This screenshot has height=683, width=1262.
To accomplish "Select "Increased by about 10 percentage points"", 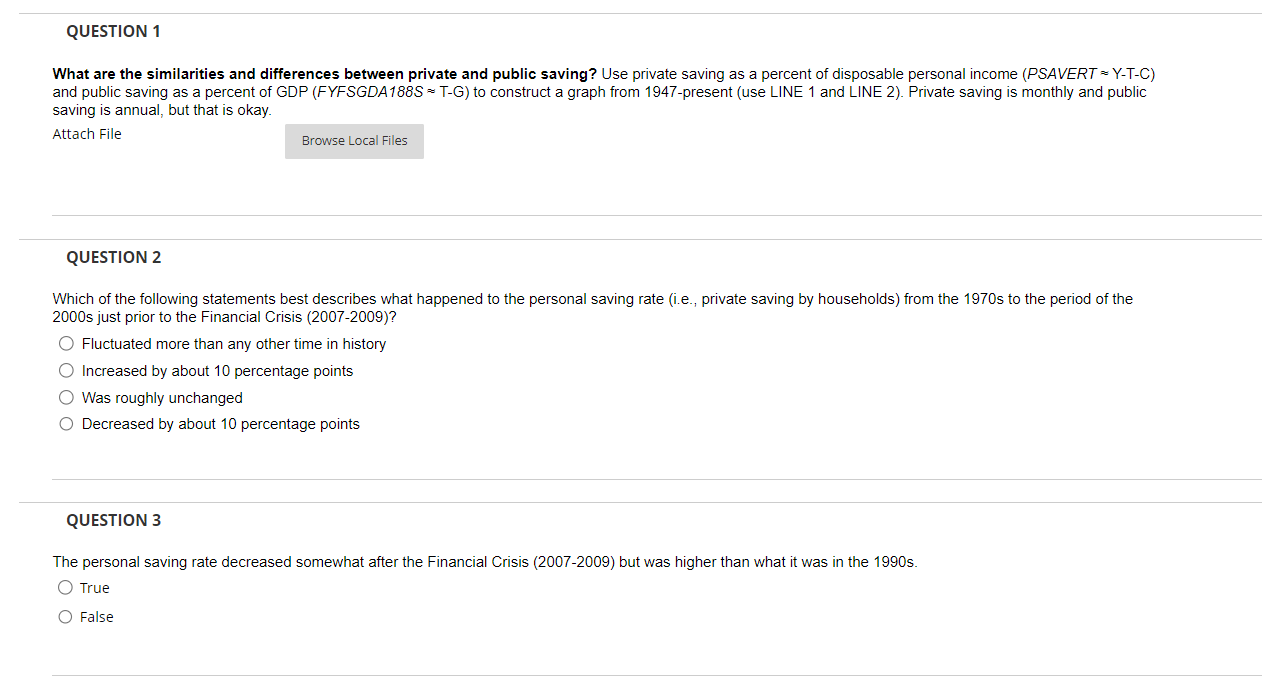I will 66,370.
